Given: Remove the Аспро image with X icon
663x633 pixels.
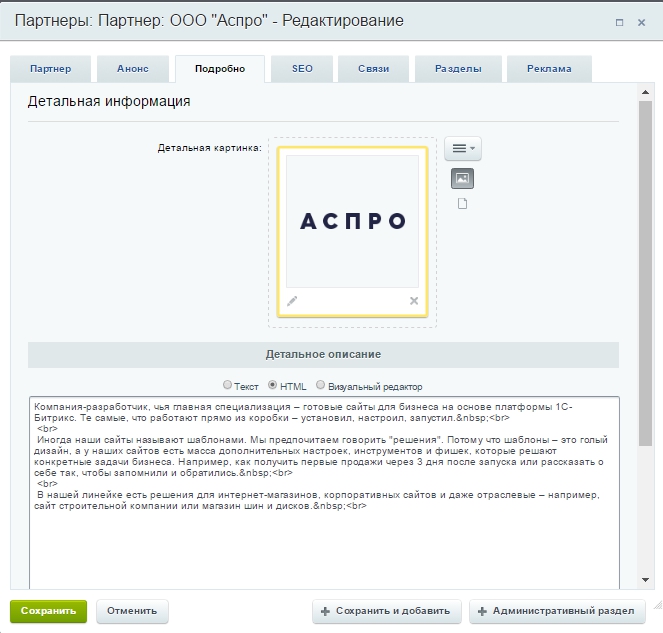Looking at the screenshot, I should point(414,301).
